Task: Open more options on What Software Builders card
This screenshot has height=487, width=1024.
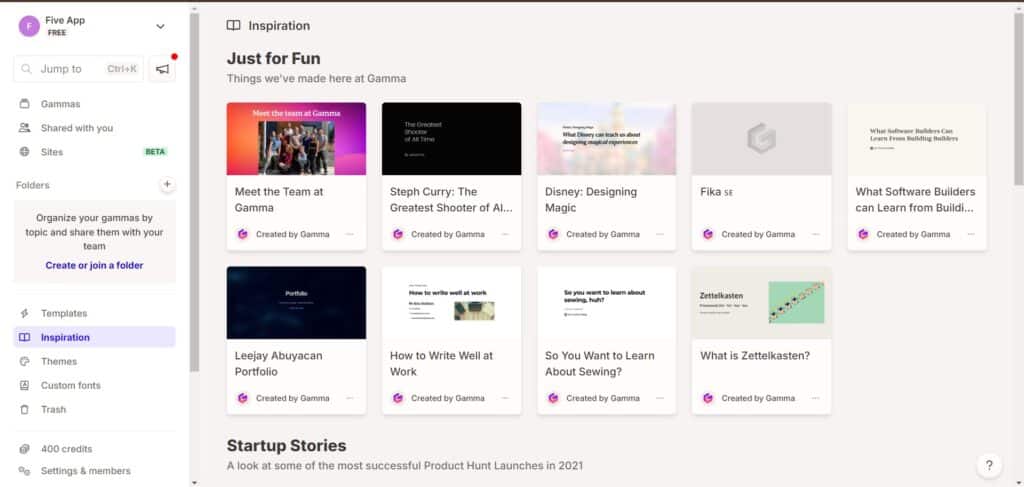Action: [x=971, y=234]
